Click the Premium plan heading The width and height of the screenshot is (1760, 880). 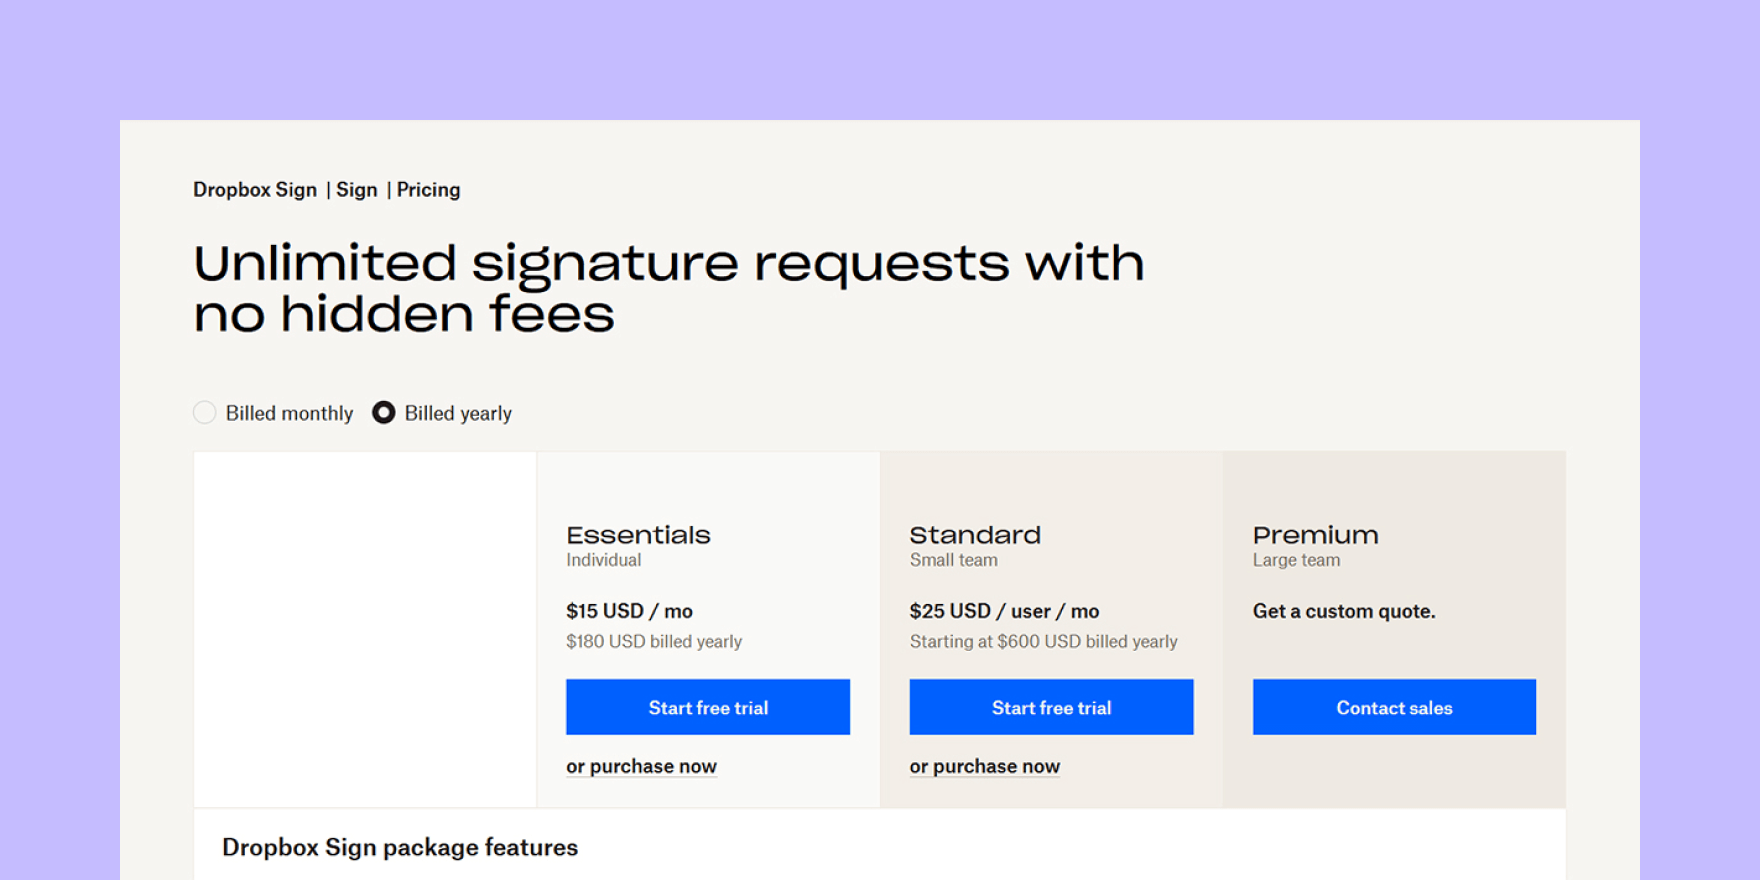pyautogui.click(x=1316, y=535)
